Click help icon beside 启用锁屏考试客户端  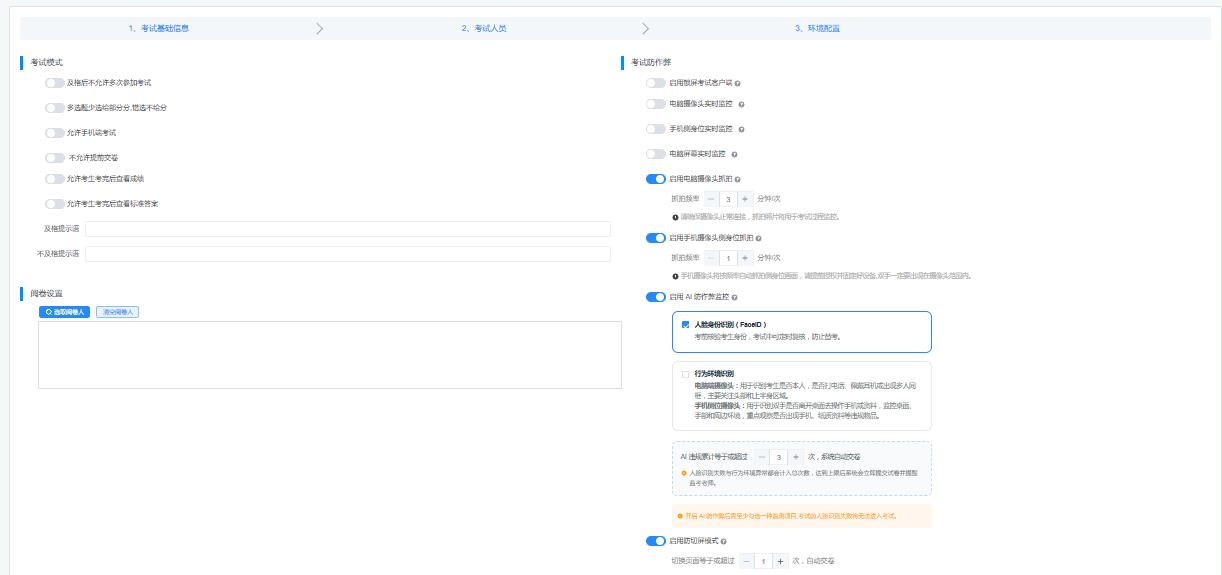[x=738, y=83]
